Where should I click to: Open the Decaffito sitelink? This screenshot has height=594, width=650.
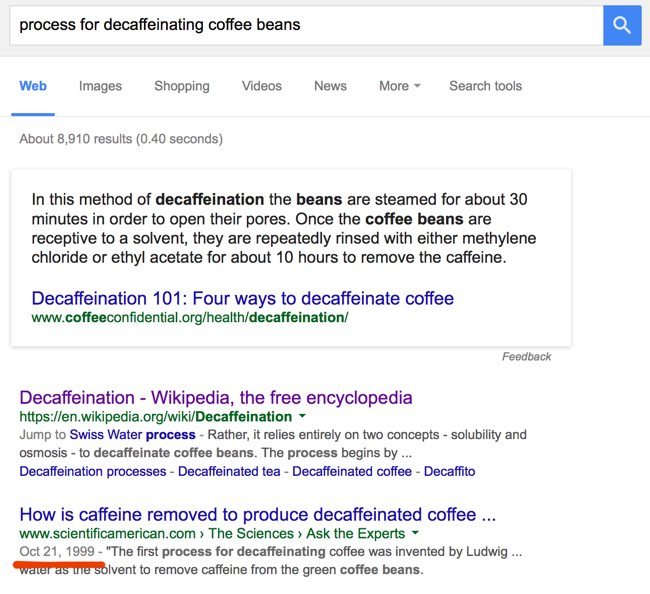(449, 471)
